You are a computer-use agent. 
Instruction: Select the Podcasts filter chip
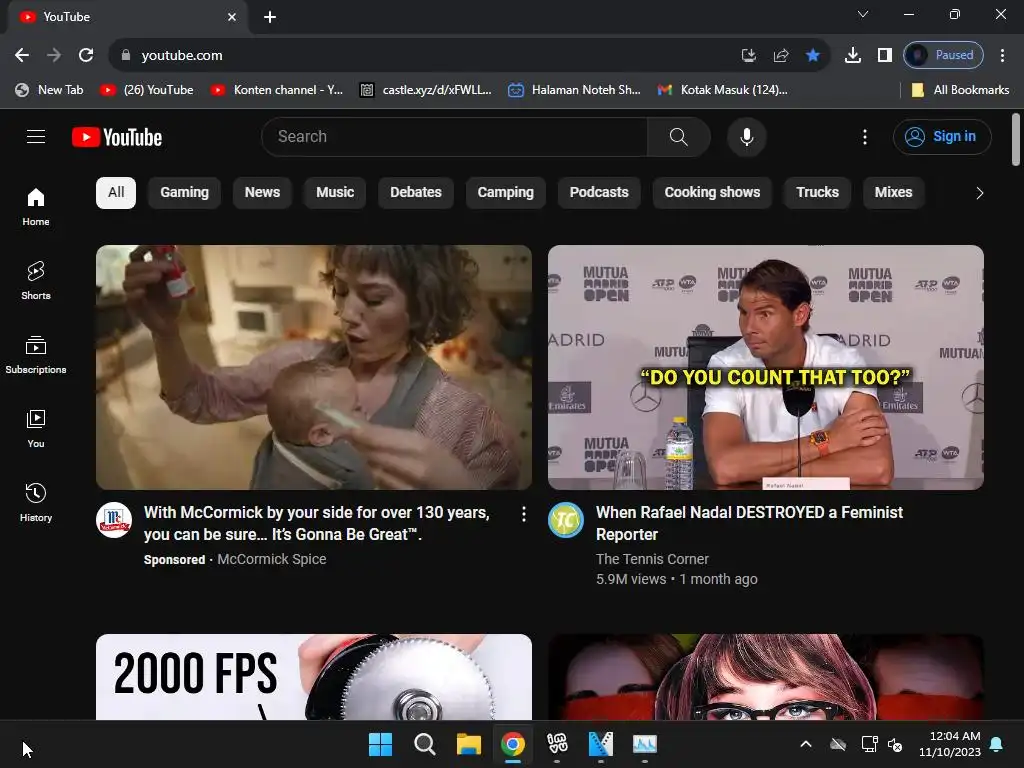coord(599,193)
